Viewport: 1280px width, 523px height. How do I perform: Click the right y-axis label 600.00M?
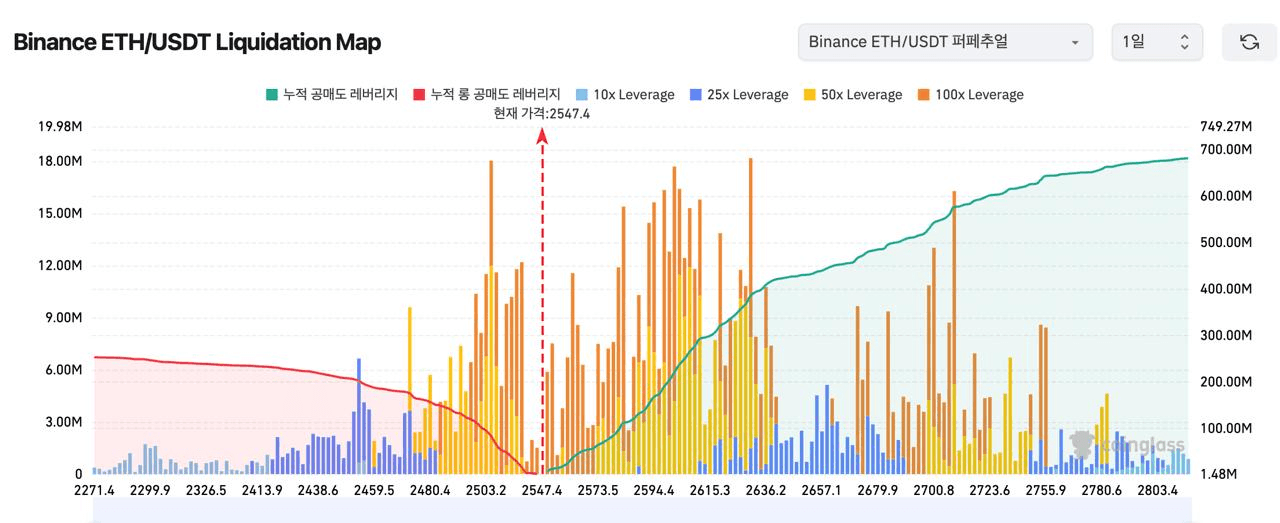pos(1226,196)
